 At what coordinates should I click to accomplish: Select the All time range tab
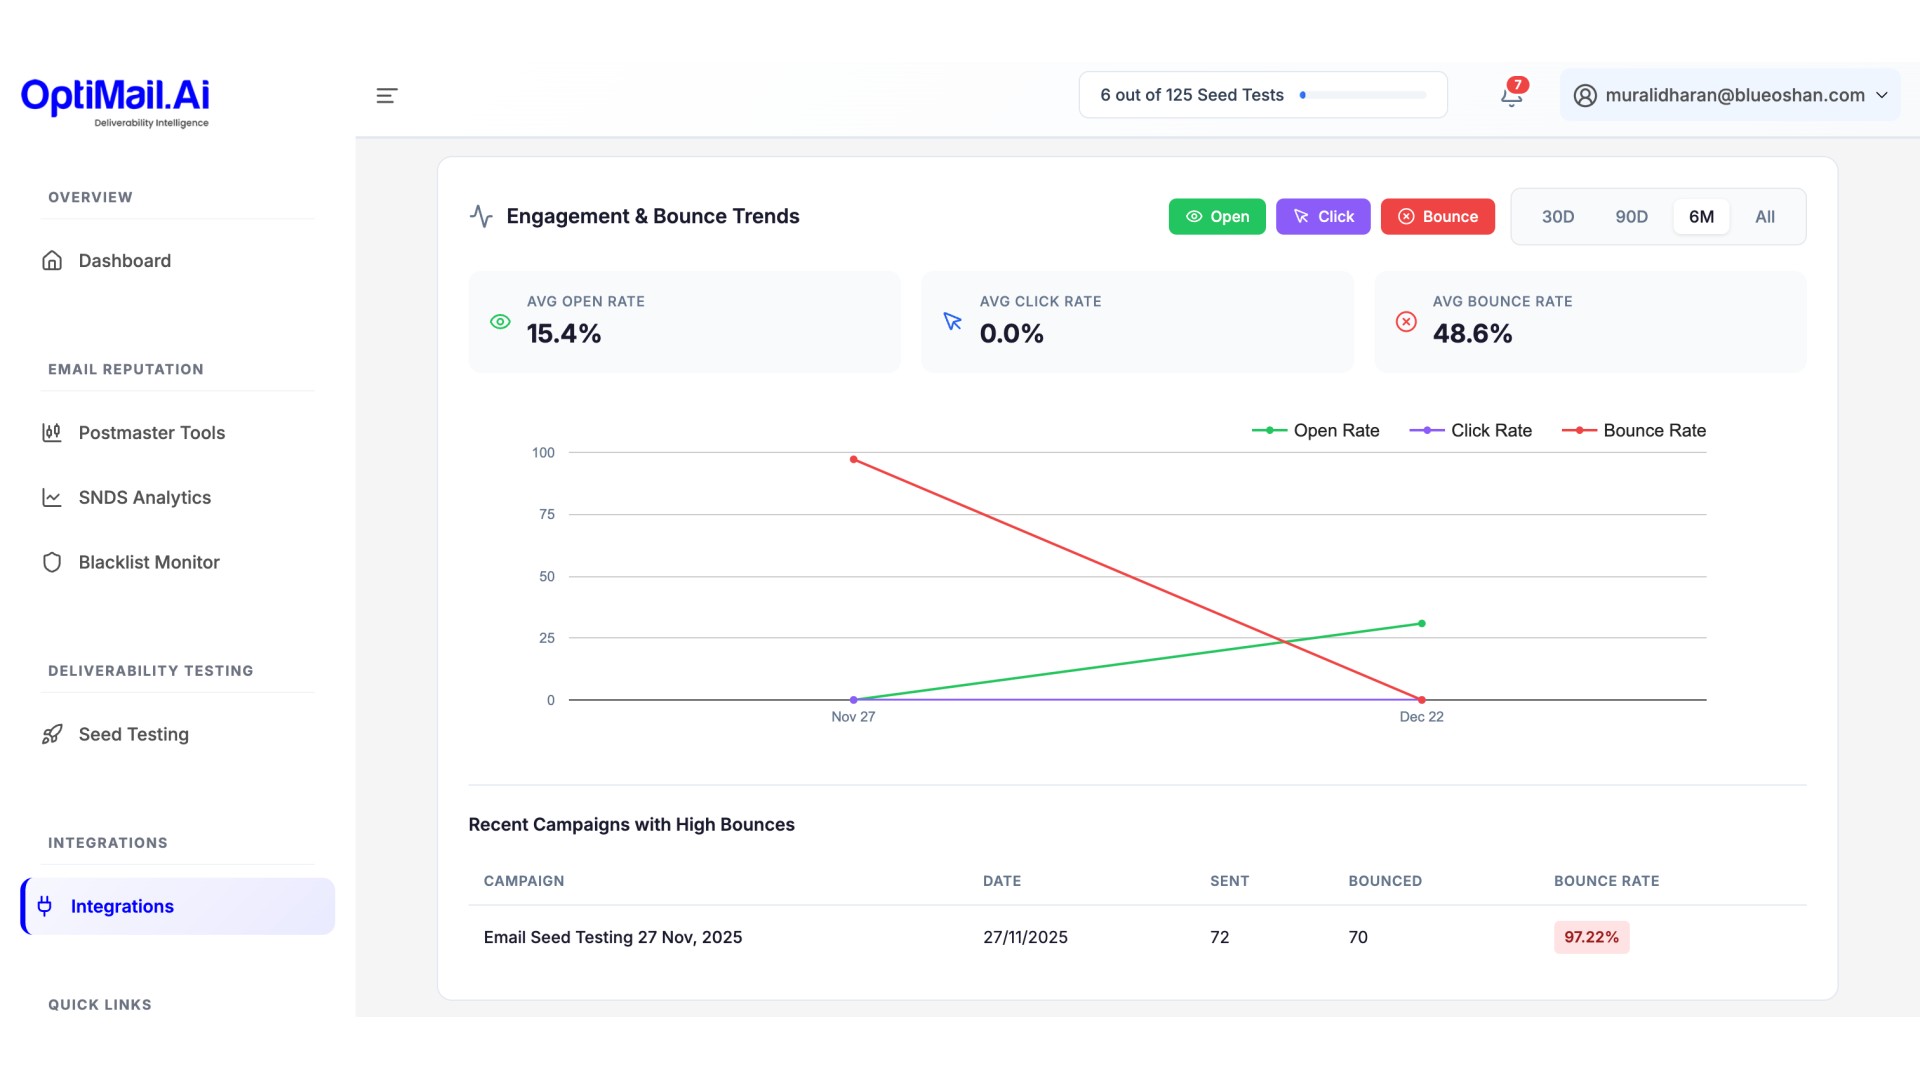pos(1764,217)
